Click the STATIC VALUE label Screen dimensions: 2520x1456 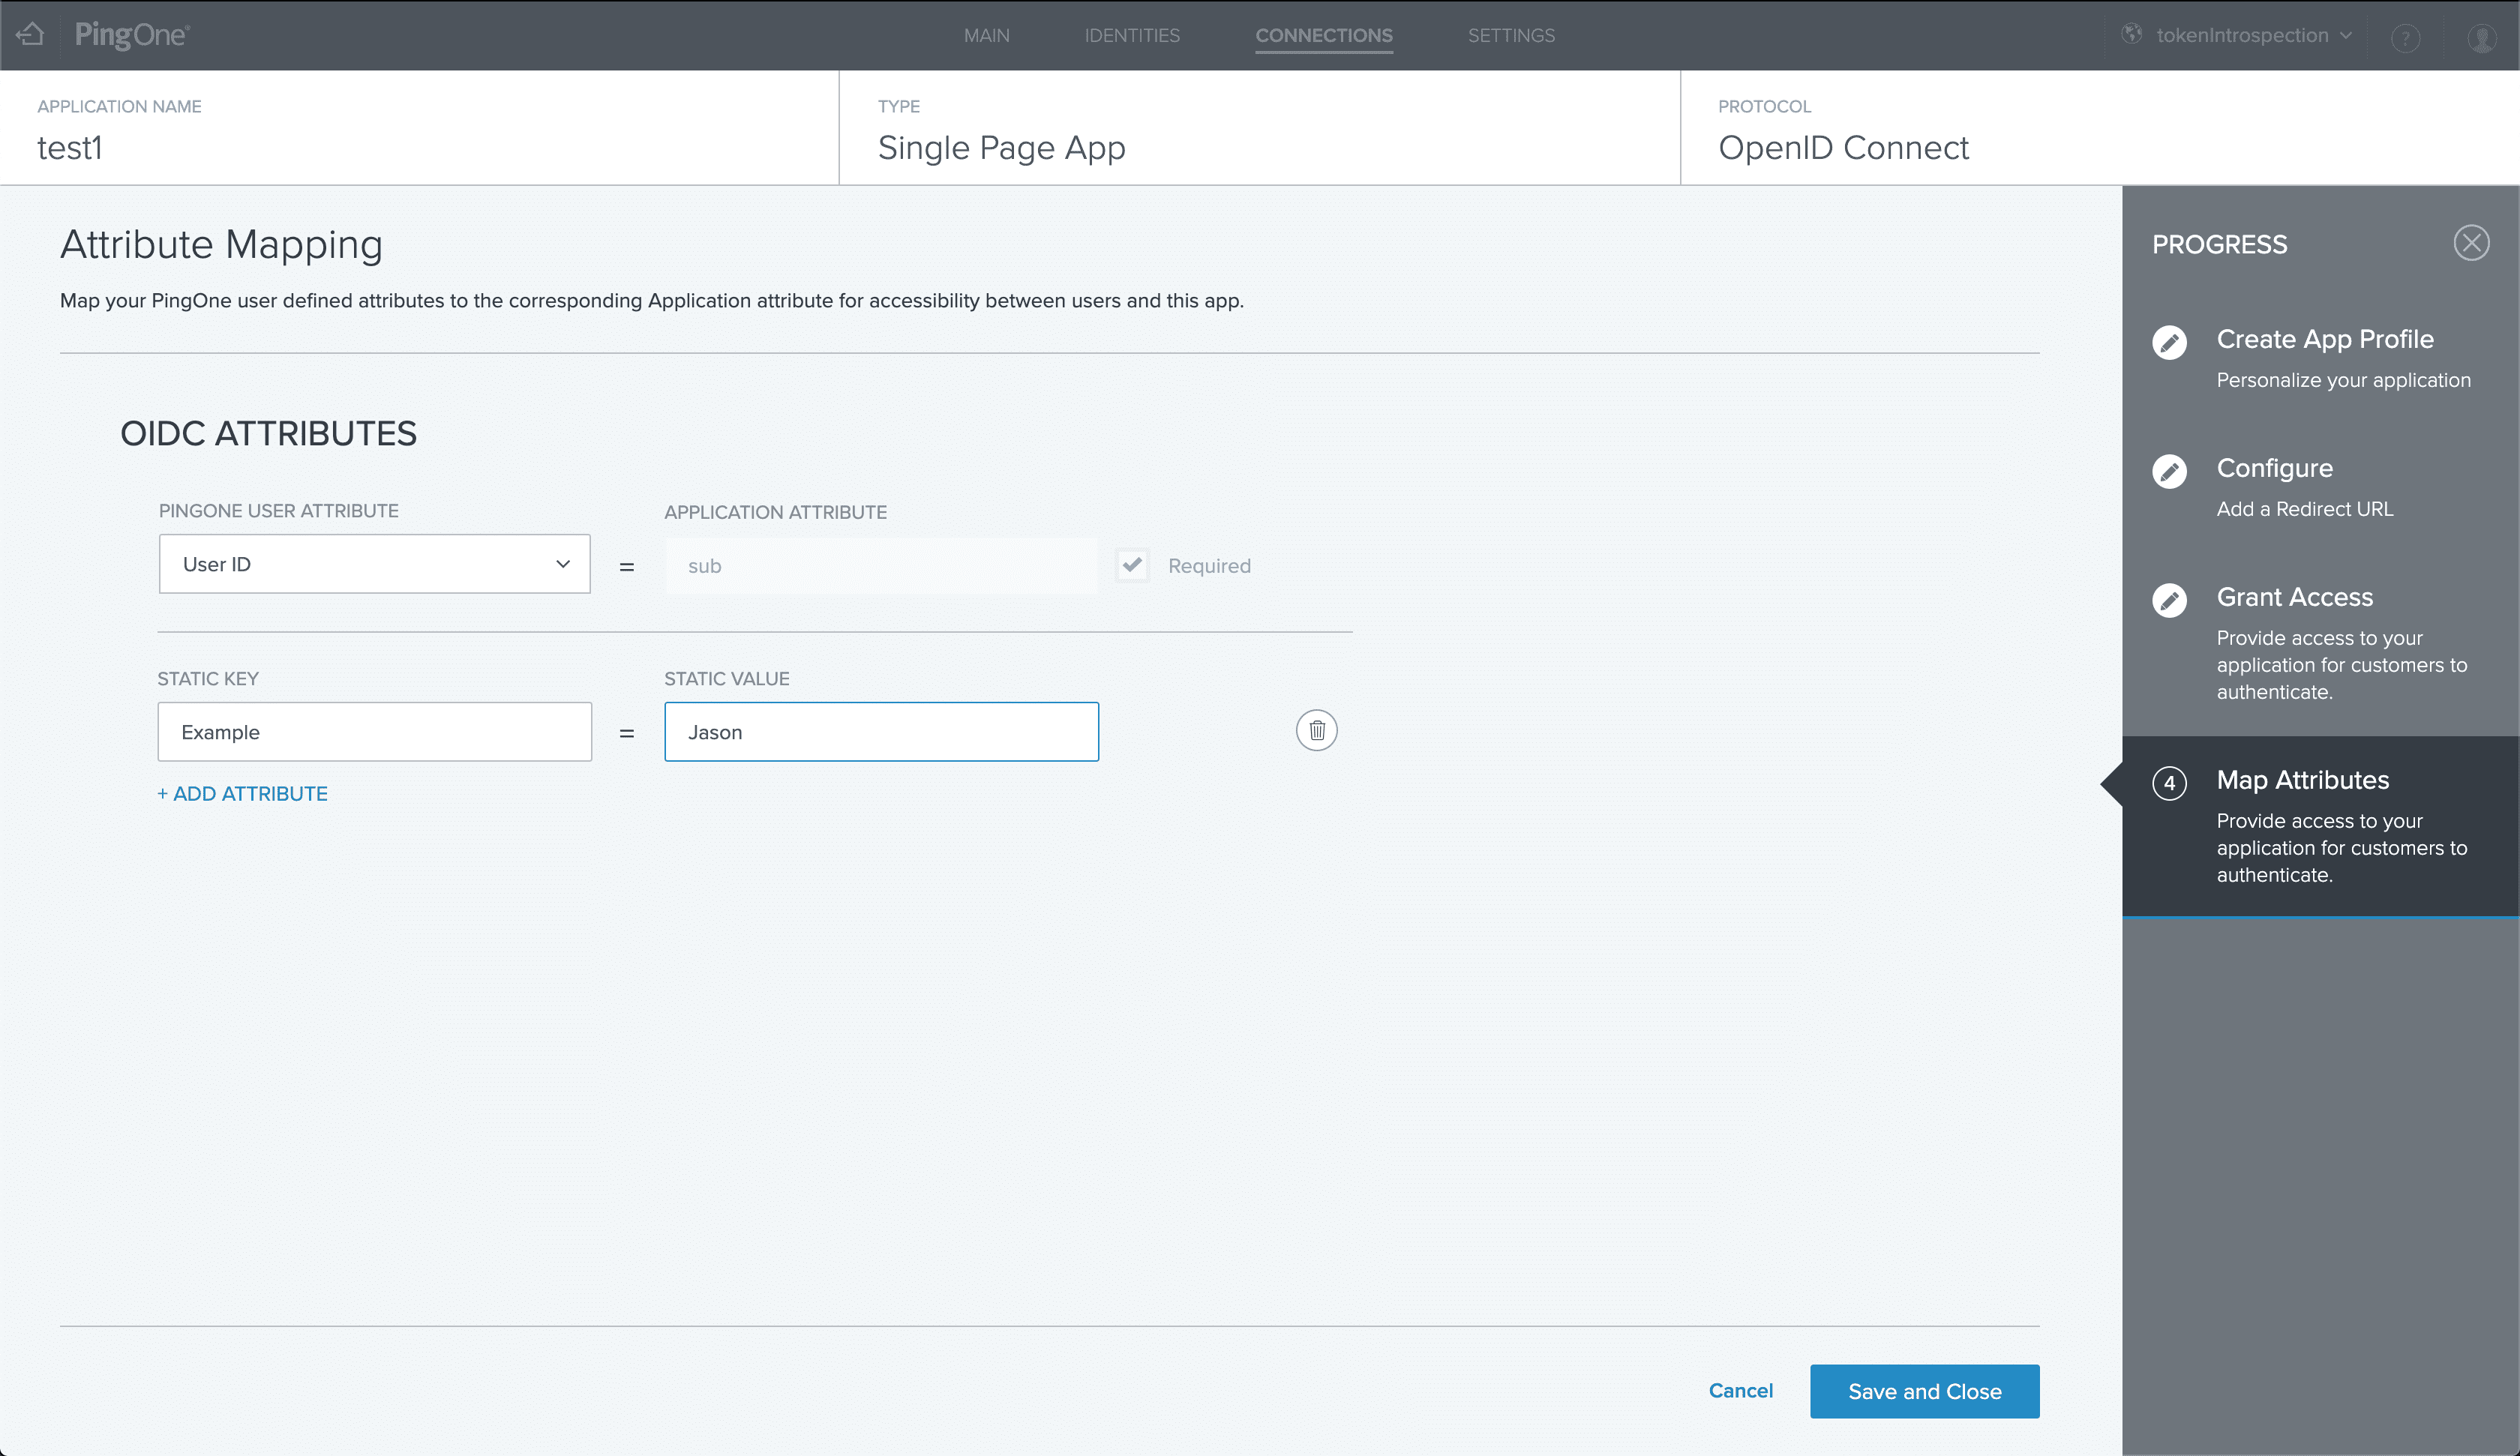tap(726, 679)
